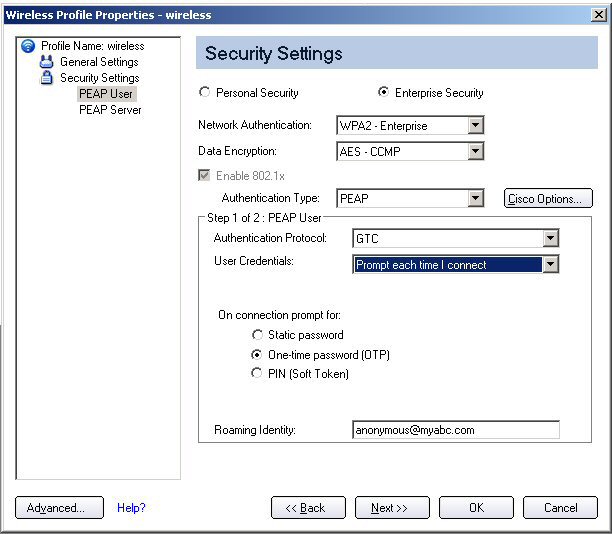Viewport: 612px width, 534px height.
Task: Open Authentication Type dropdown arrow
Action: 475,198
